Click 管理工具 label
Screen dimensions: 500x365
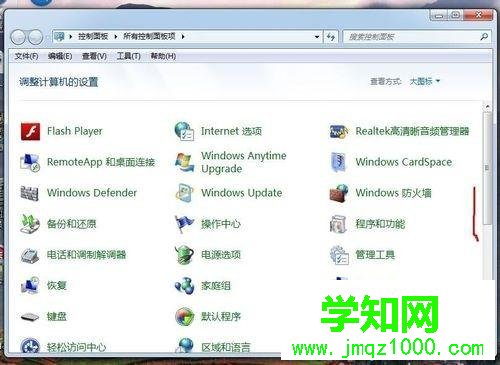coord(375,255)
